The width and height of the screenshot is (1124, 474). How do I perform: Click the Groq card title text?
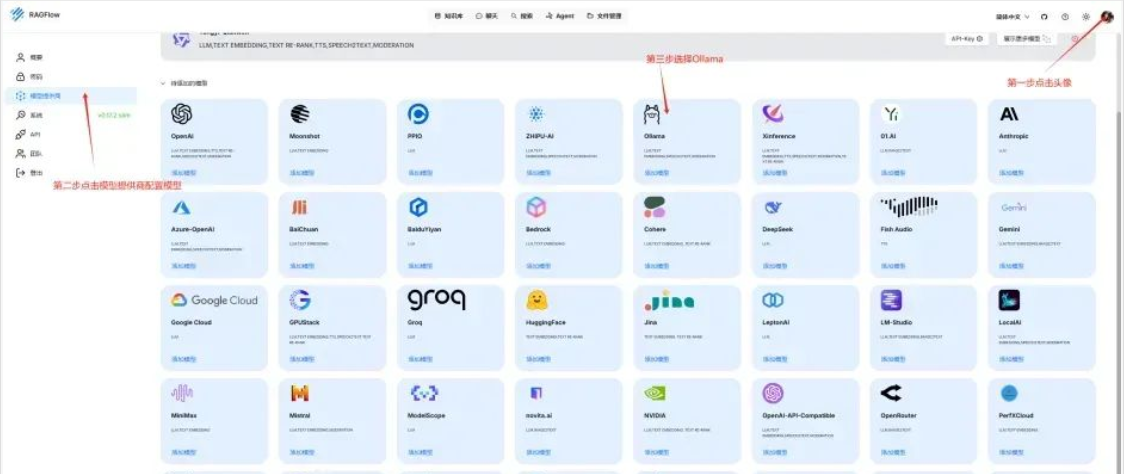pyautogui.click(x=415, y=323)
